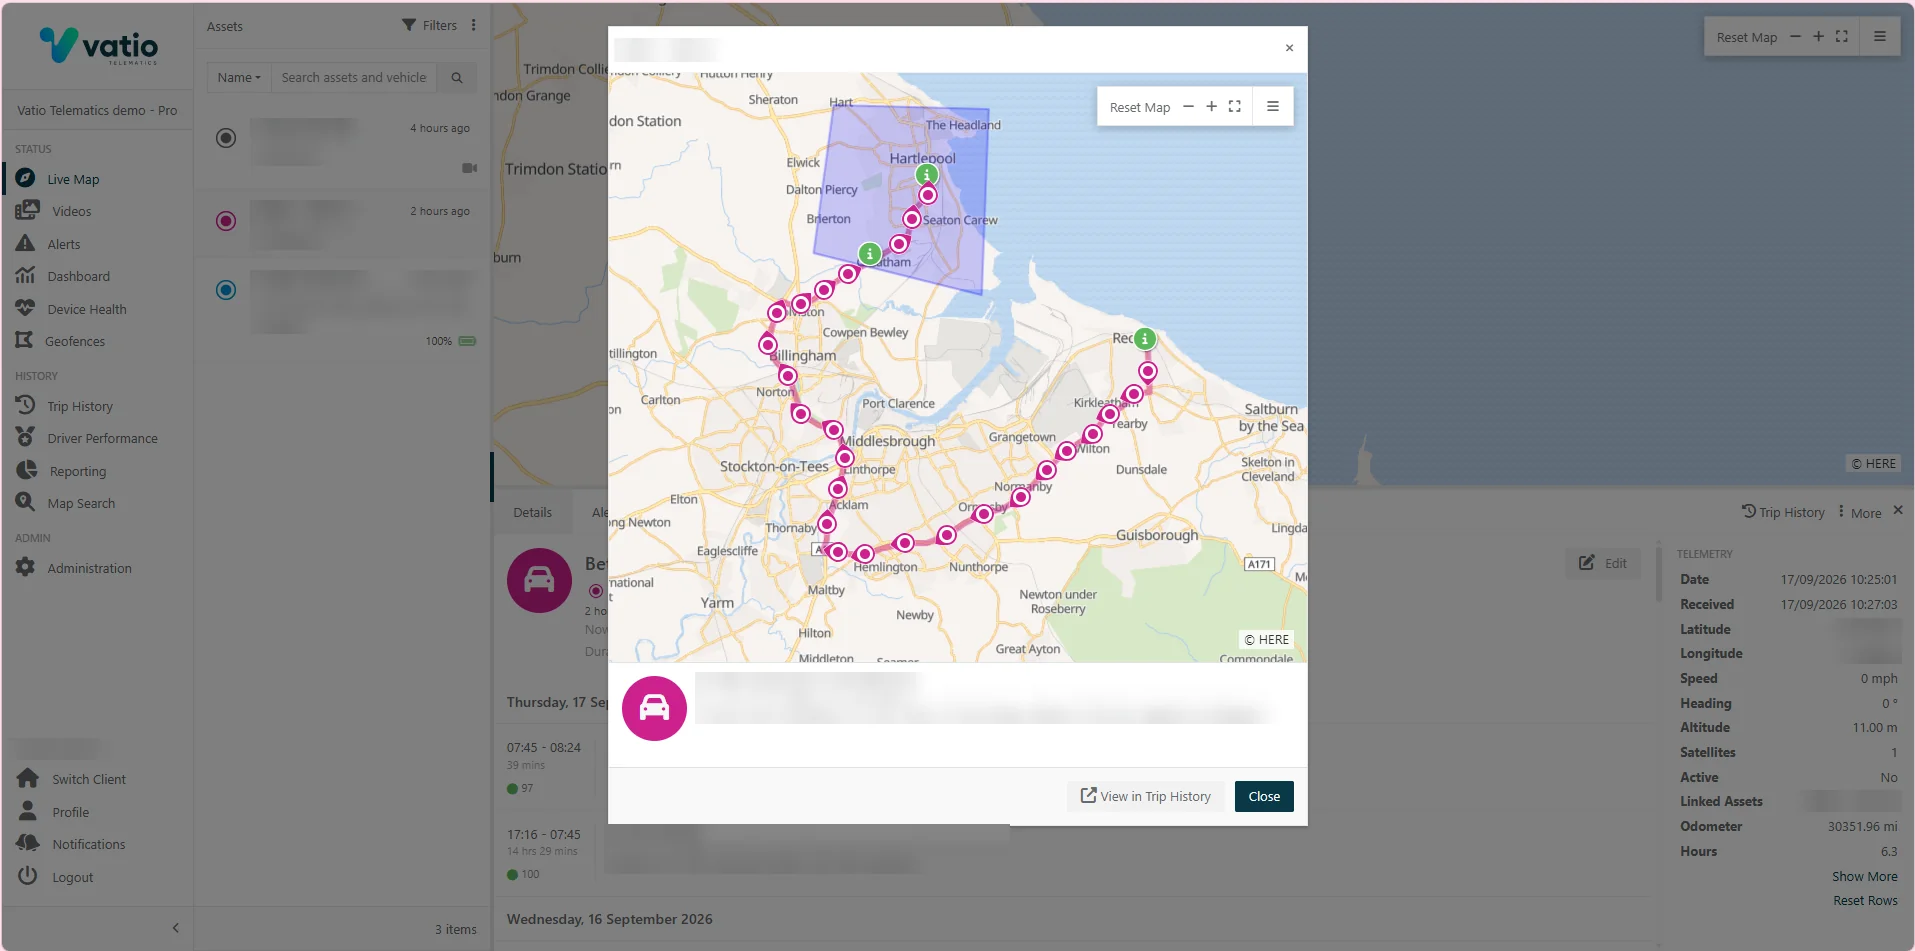Close the trip dialog with the X

(1289, 48)
